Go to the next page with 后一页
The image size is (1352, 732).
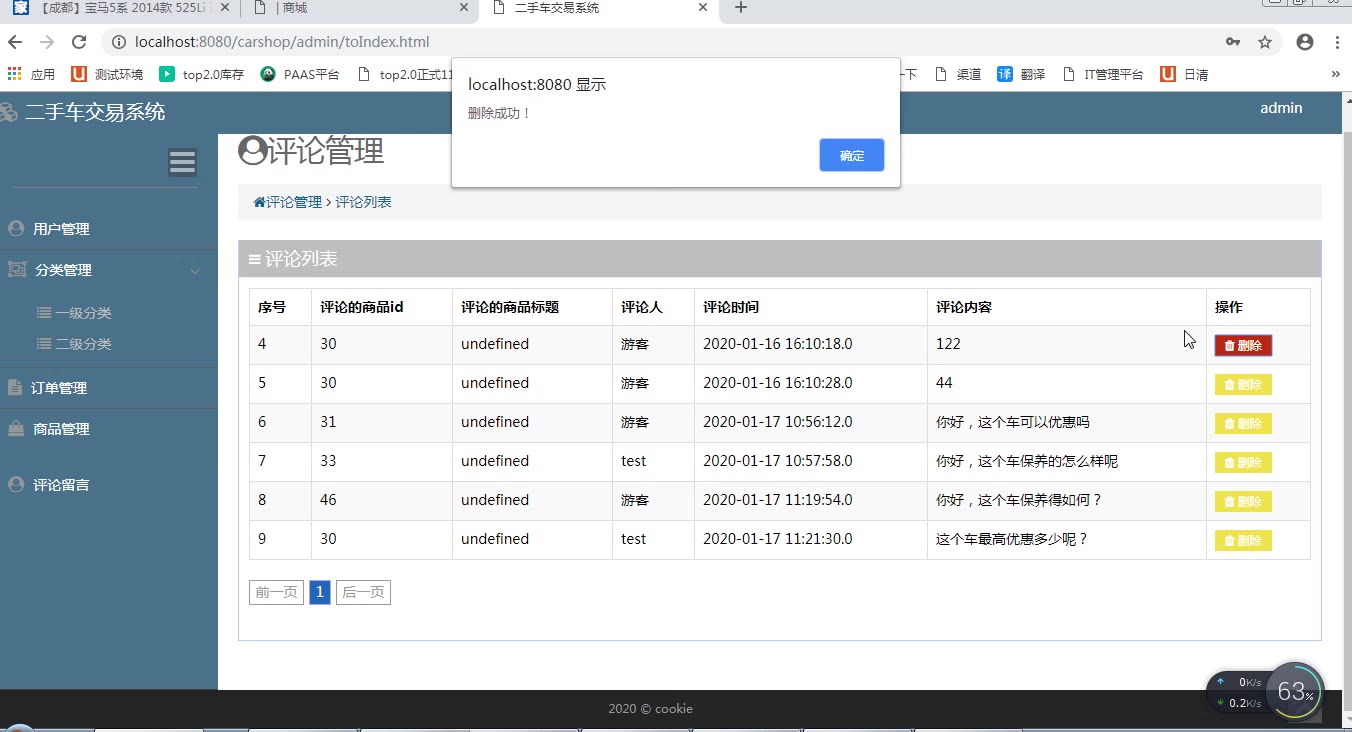363,592
